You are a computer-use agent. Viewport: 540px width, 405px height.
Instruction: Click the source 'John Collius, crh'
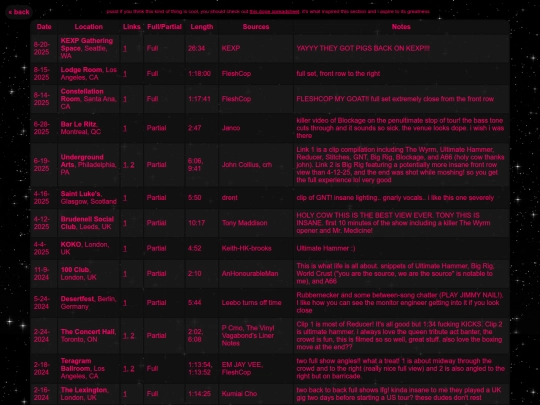coord(247,165)
